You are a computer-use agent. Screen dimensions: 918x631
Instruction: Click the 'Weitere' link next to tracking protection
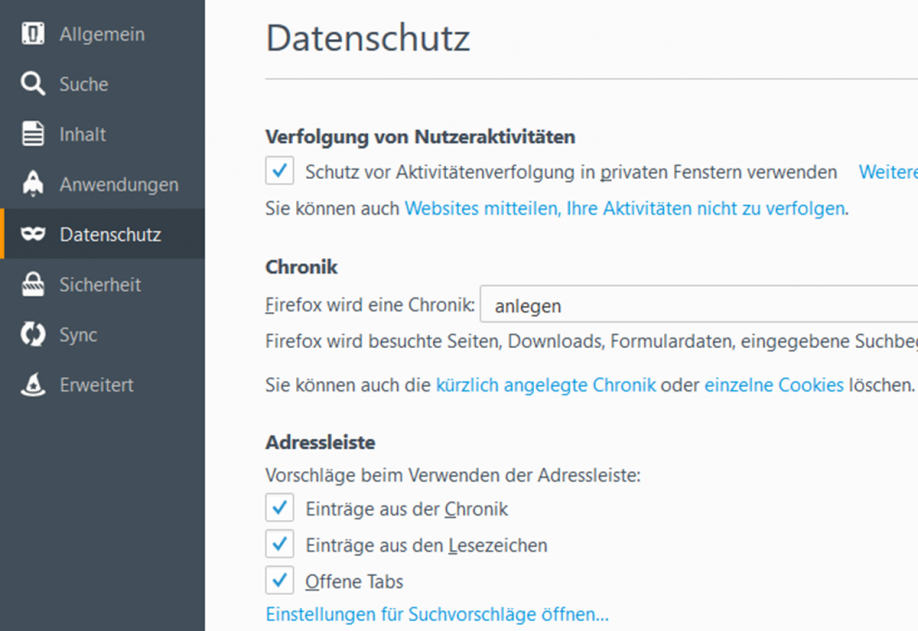[887, 172]
